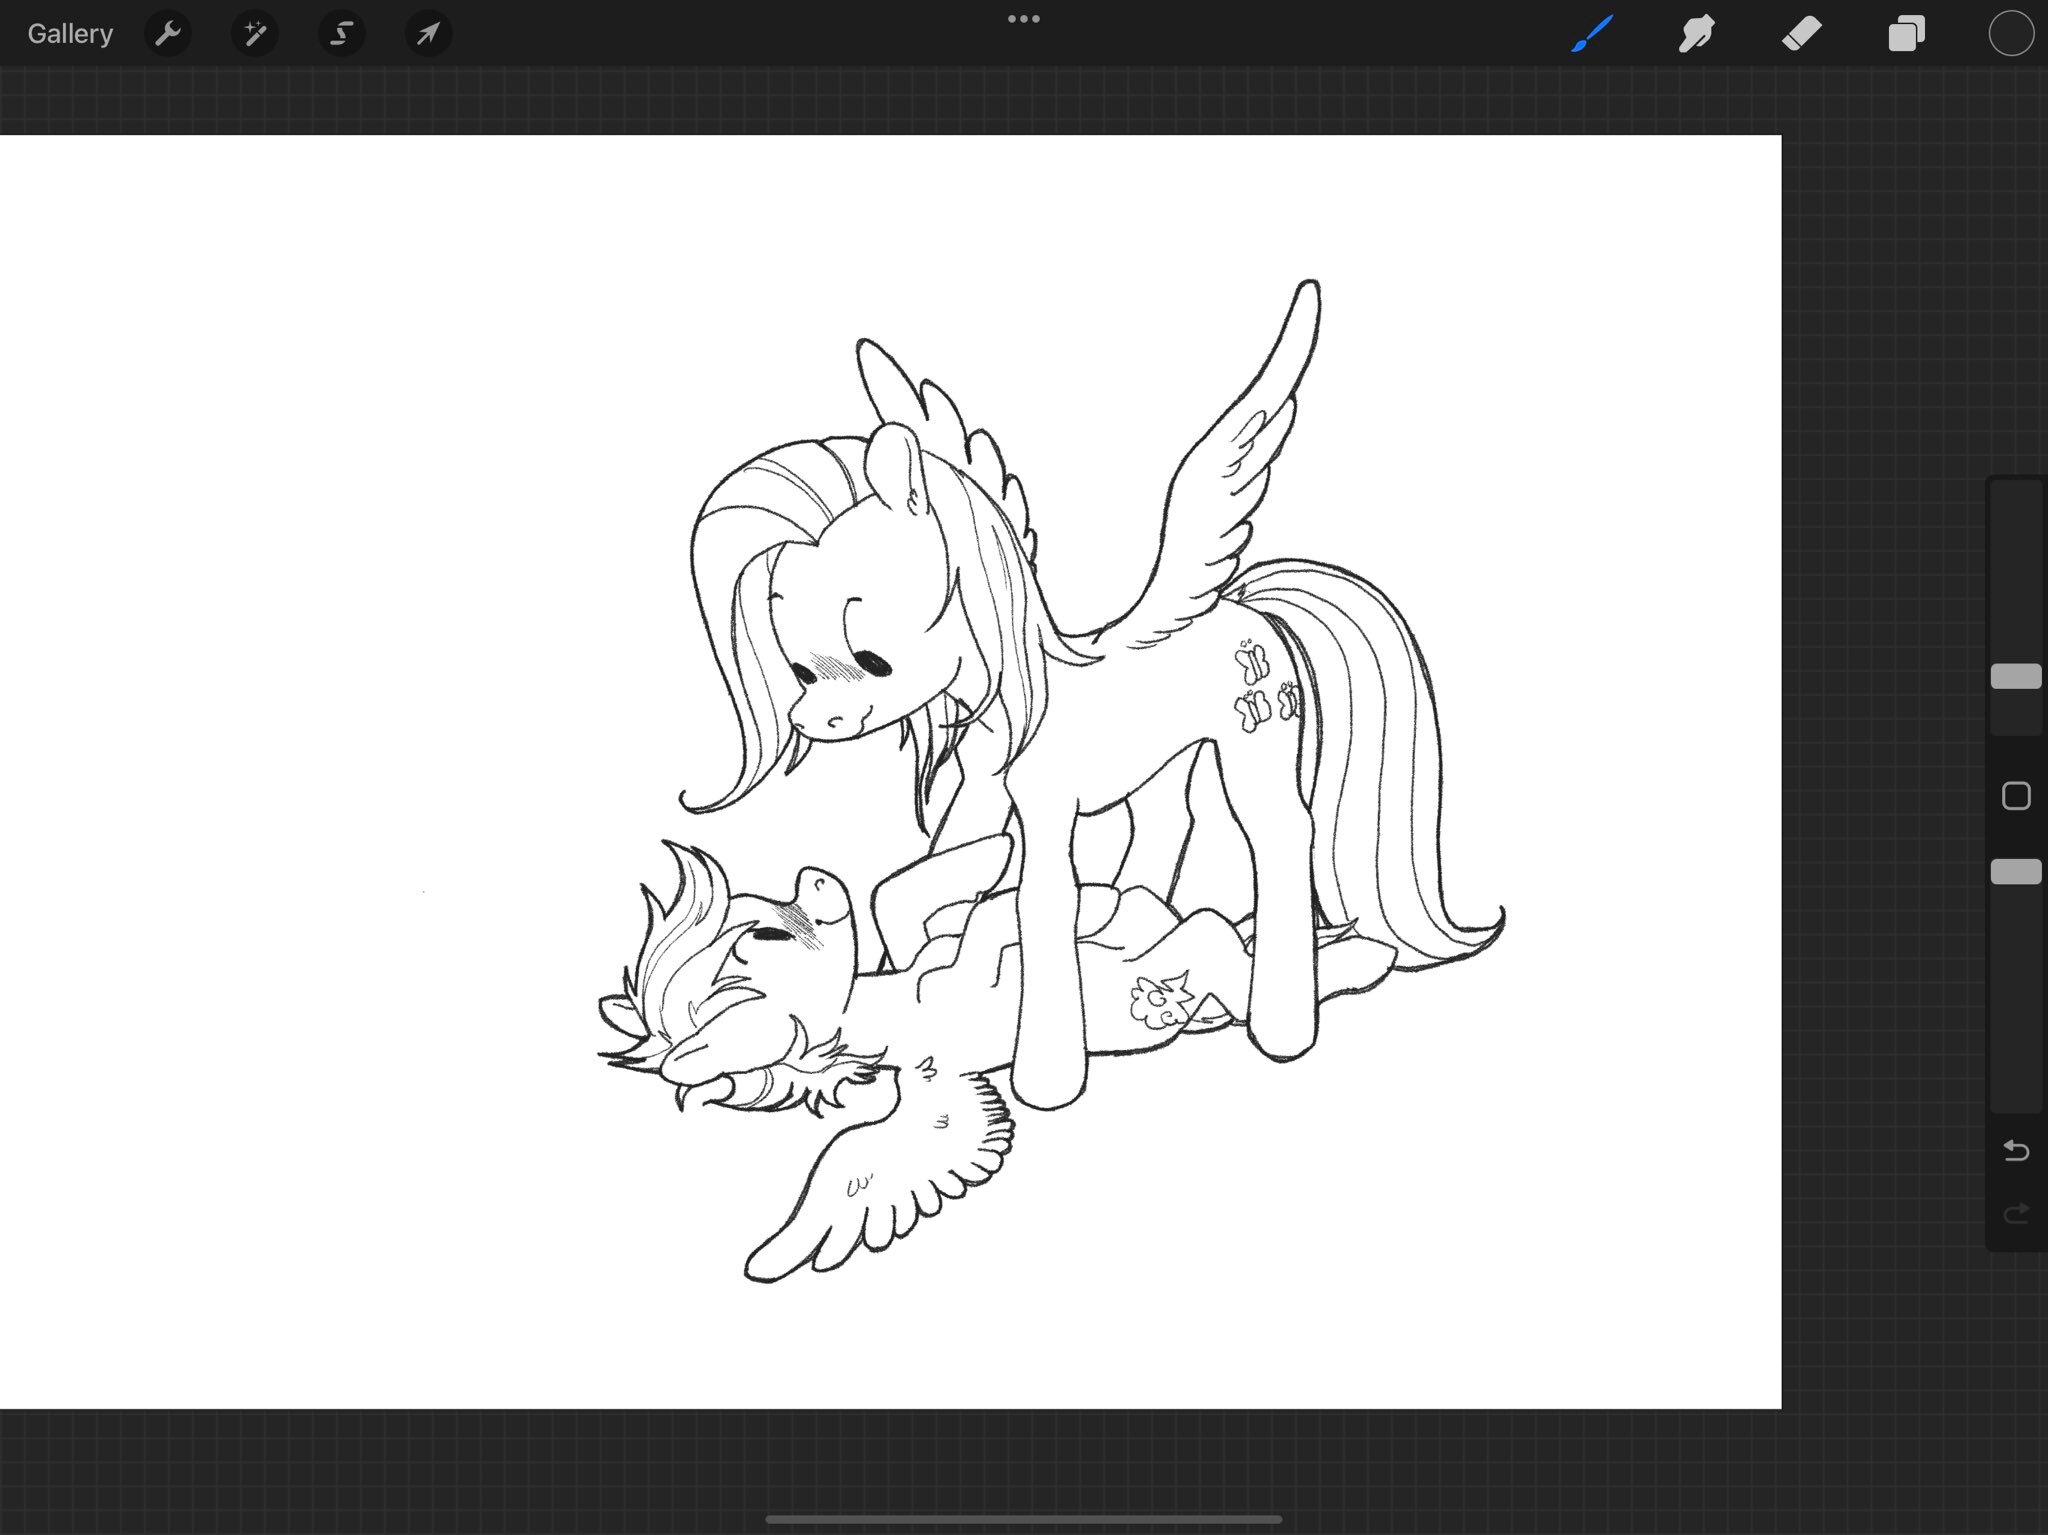Select the Smudge tool

1697,34
